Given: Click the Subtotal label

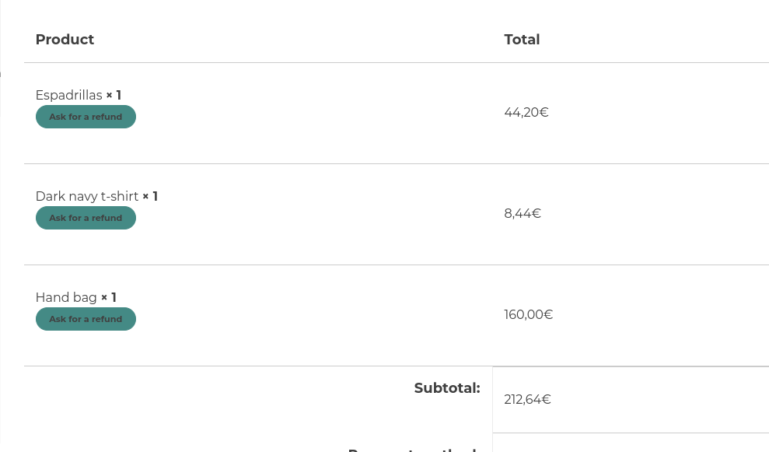Looking at the screenshot, I should point(447,387).
